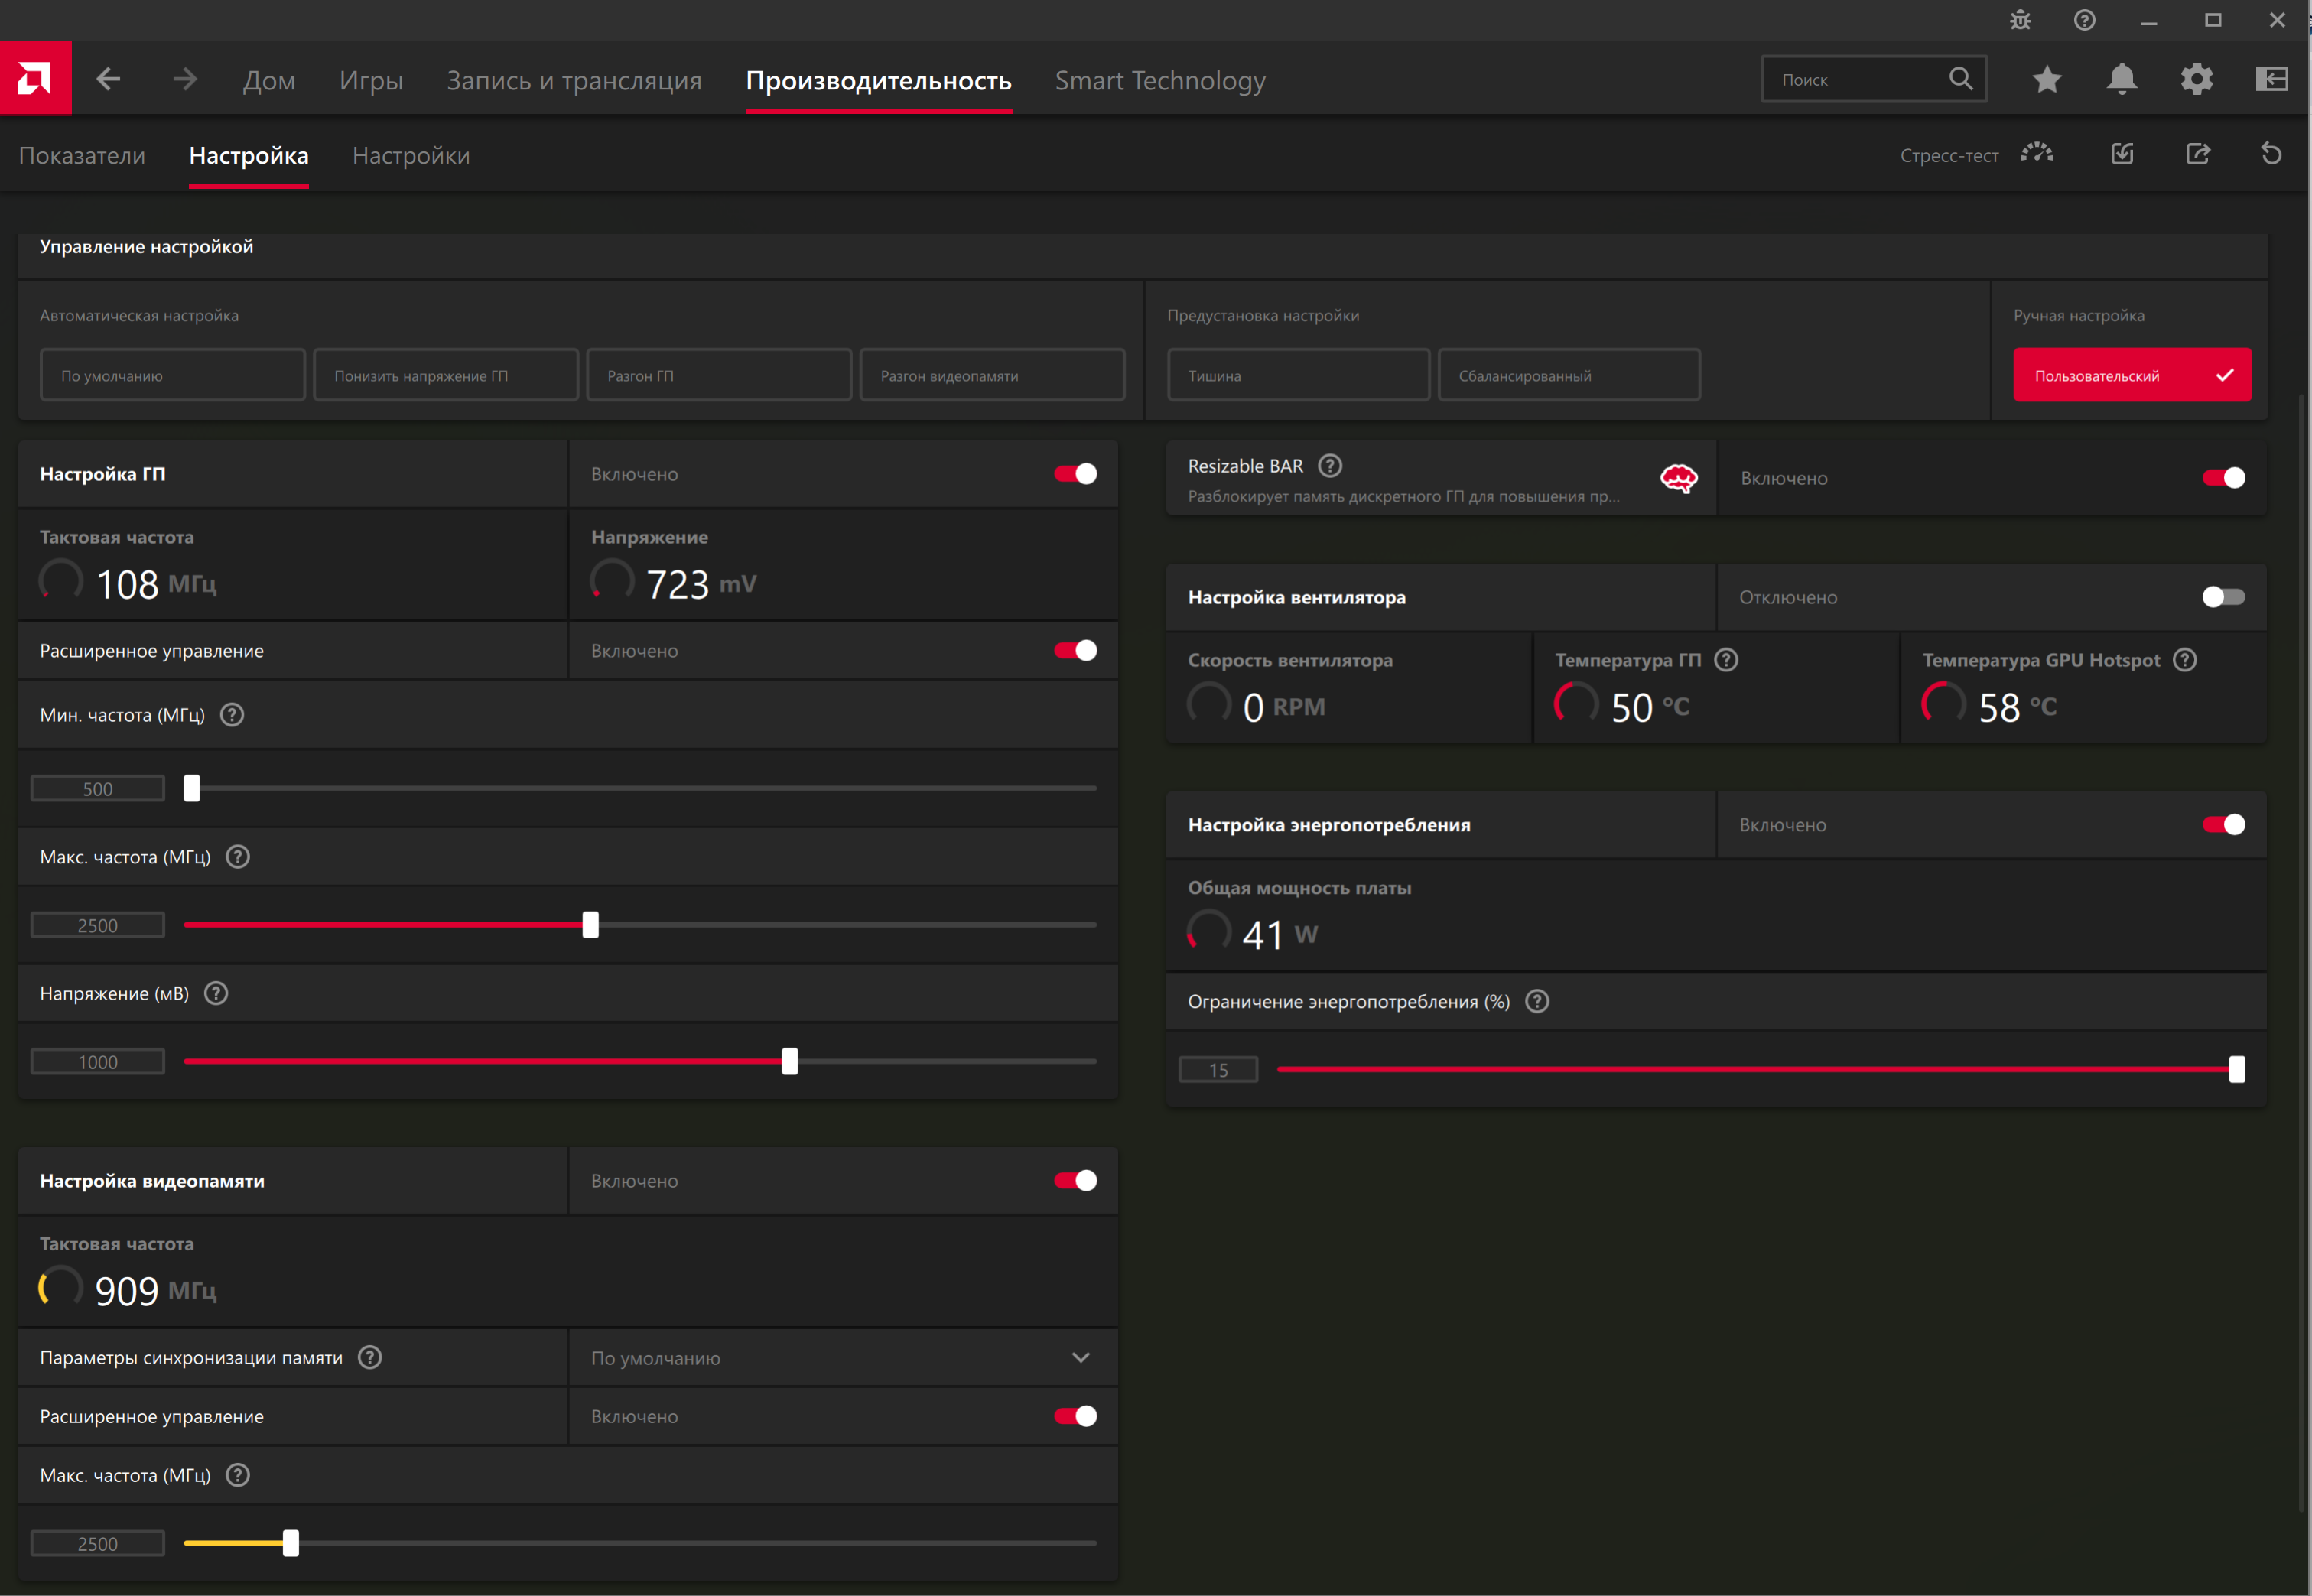Go back using the left arrow
This screenshot has height=1596, width=2312.
pyautogui.click(x=108, y=79)
